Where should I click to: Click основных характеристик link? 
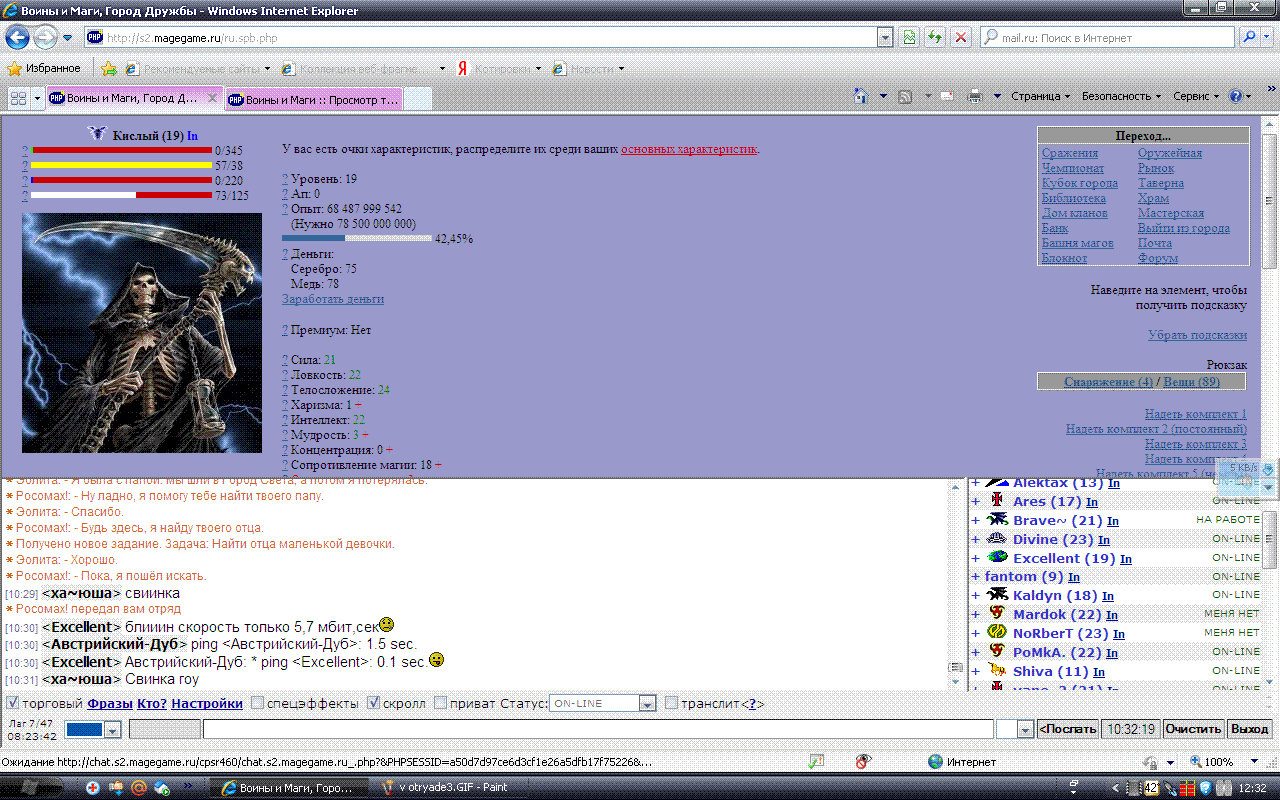[x=689, y=149]
